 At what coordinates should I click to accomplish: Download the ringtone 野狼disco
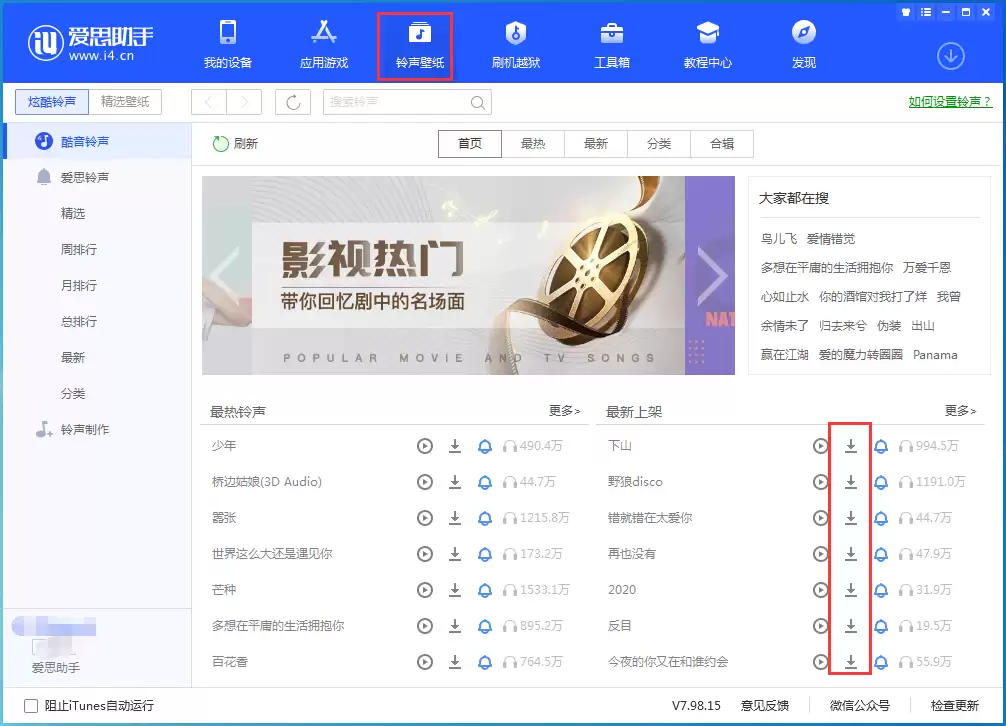(x=851, y=482)
